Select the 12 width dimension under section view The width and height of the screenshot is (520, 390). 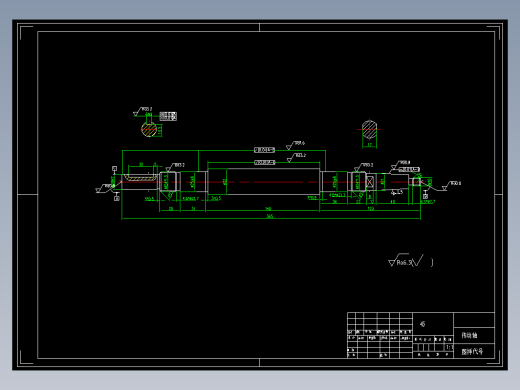click(x=369, y=145)
